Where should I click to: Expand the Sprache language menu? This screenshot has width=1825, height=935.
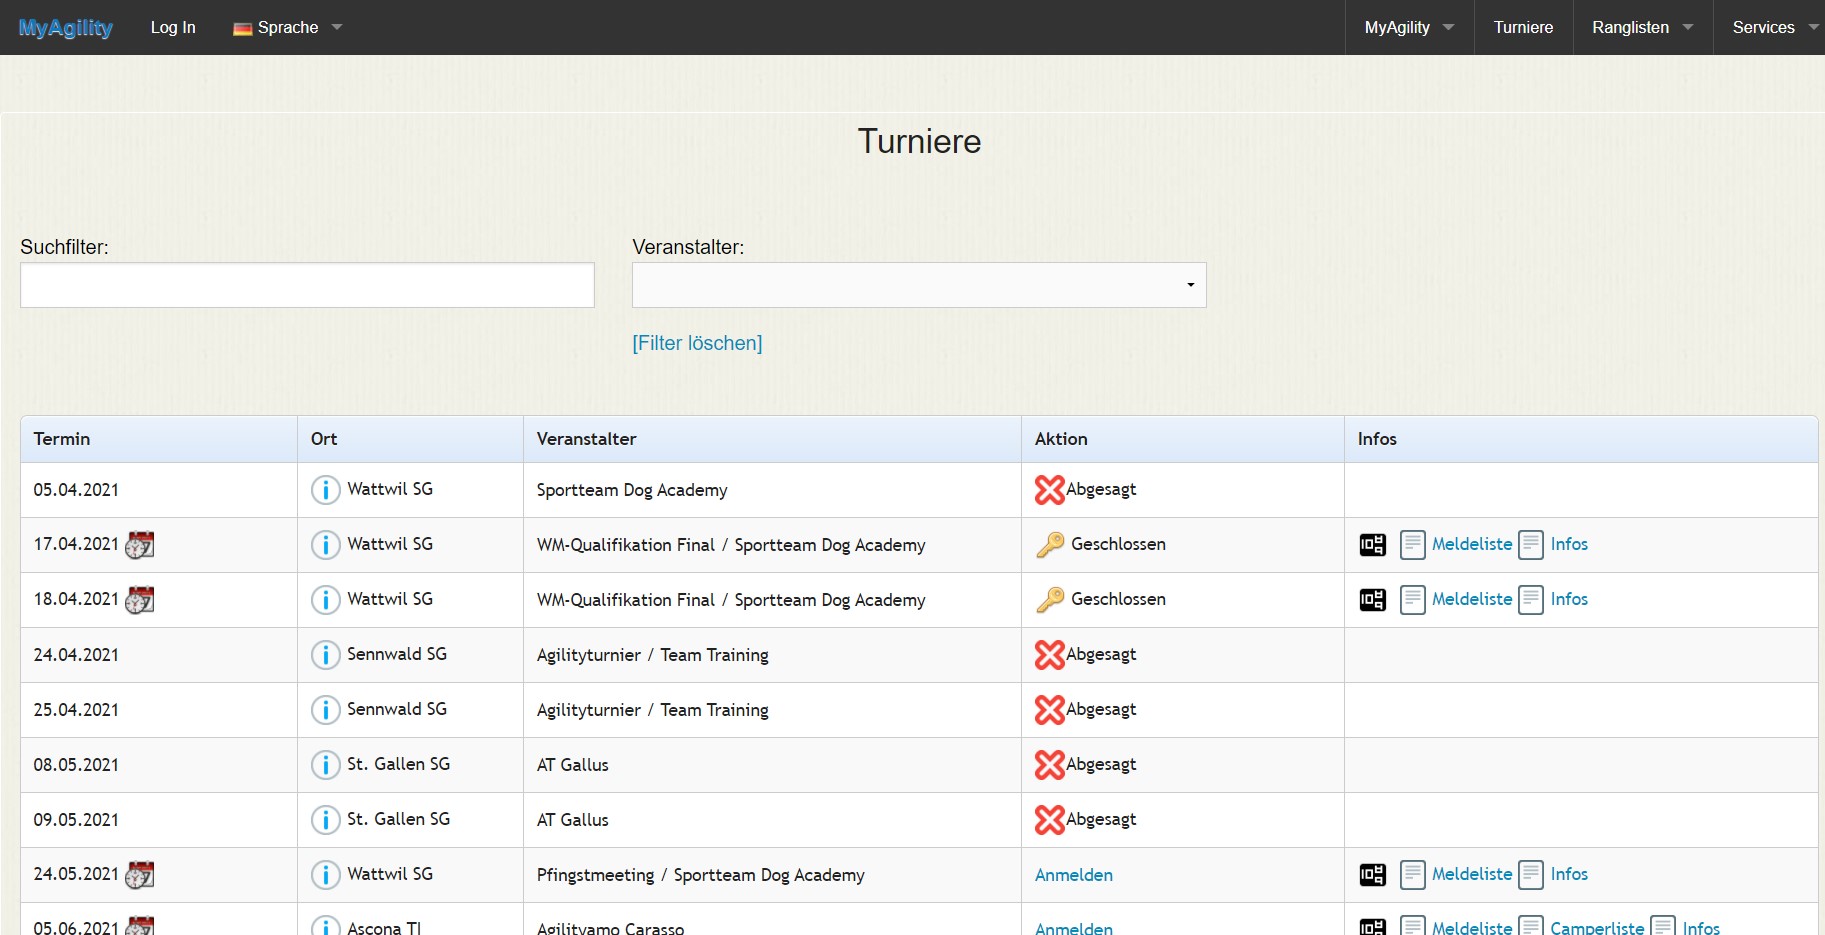287,28
